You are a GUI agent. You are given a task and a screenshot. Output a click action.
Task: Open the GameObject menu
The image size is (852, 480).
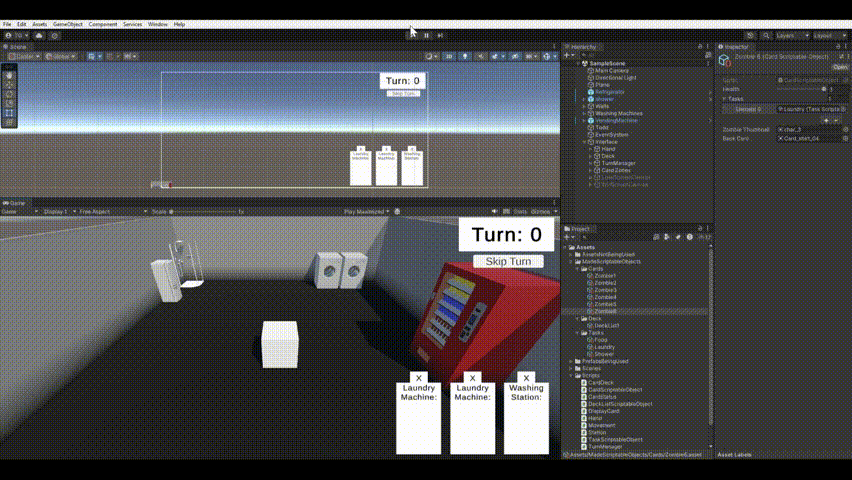[67, 24]
